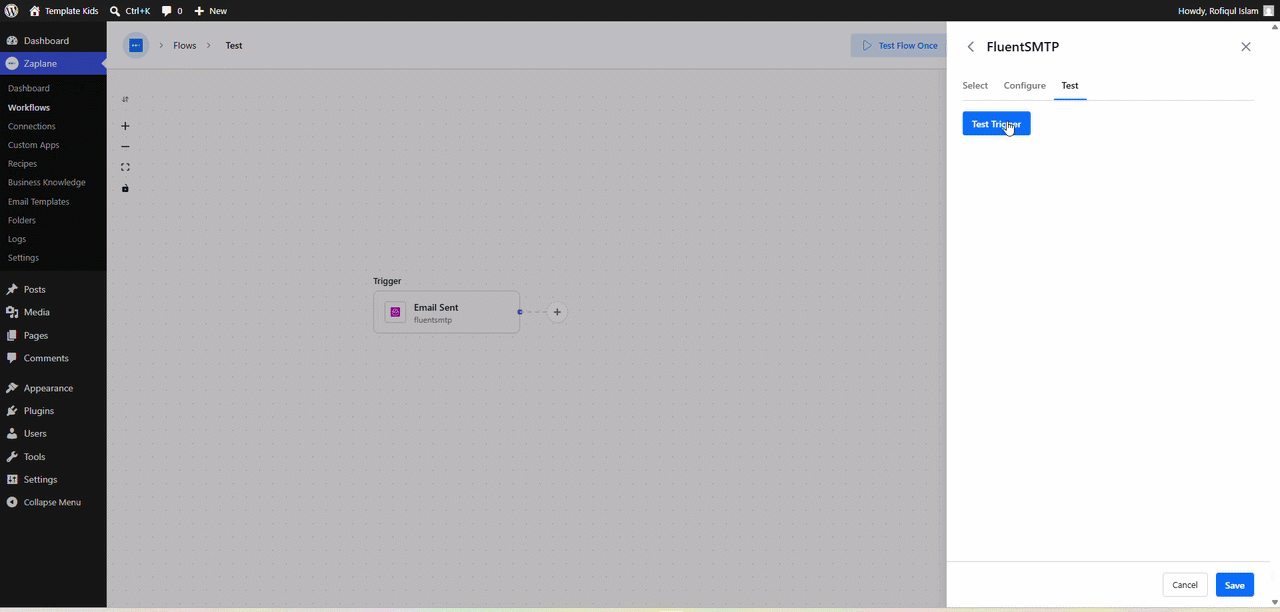Click the Tools wrench icon
This screenshot has height=612, width=1280.
[x=12, y=457]
